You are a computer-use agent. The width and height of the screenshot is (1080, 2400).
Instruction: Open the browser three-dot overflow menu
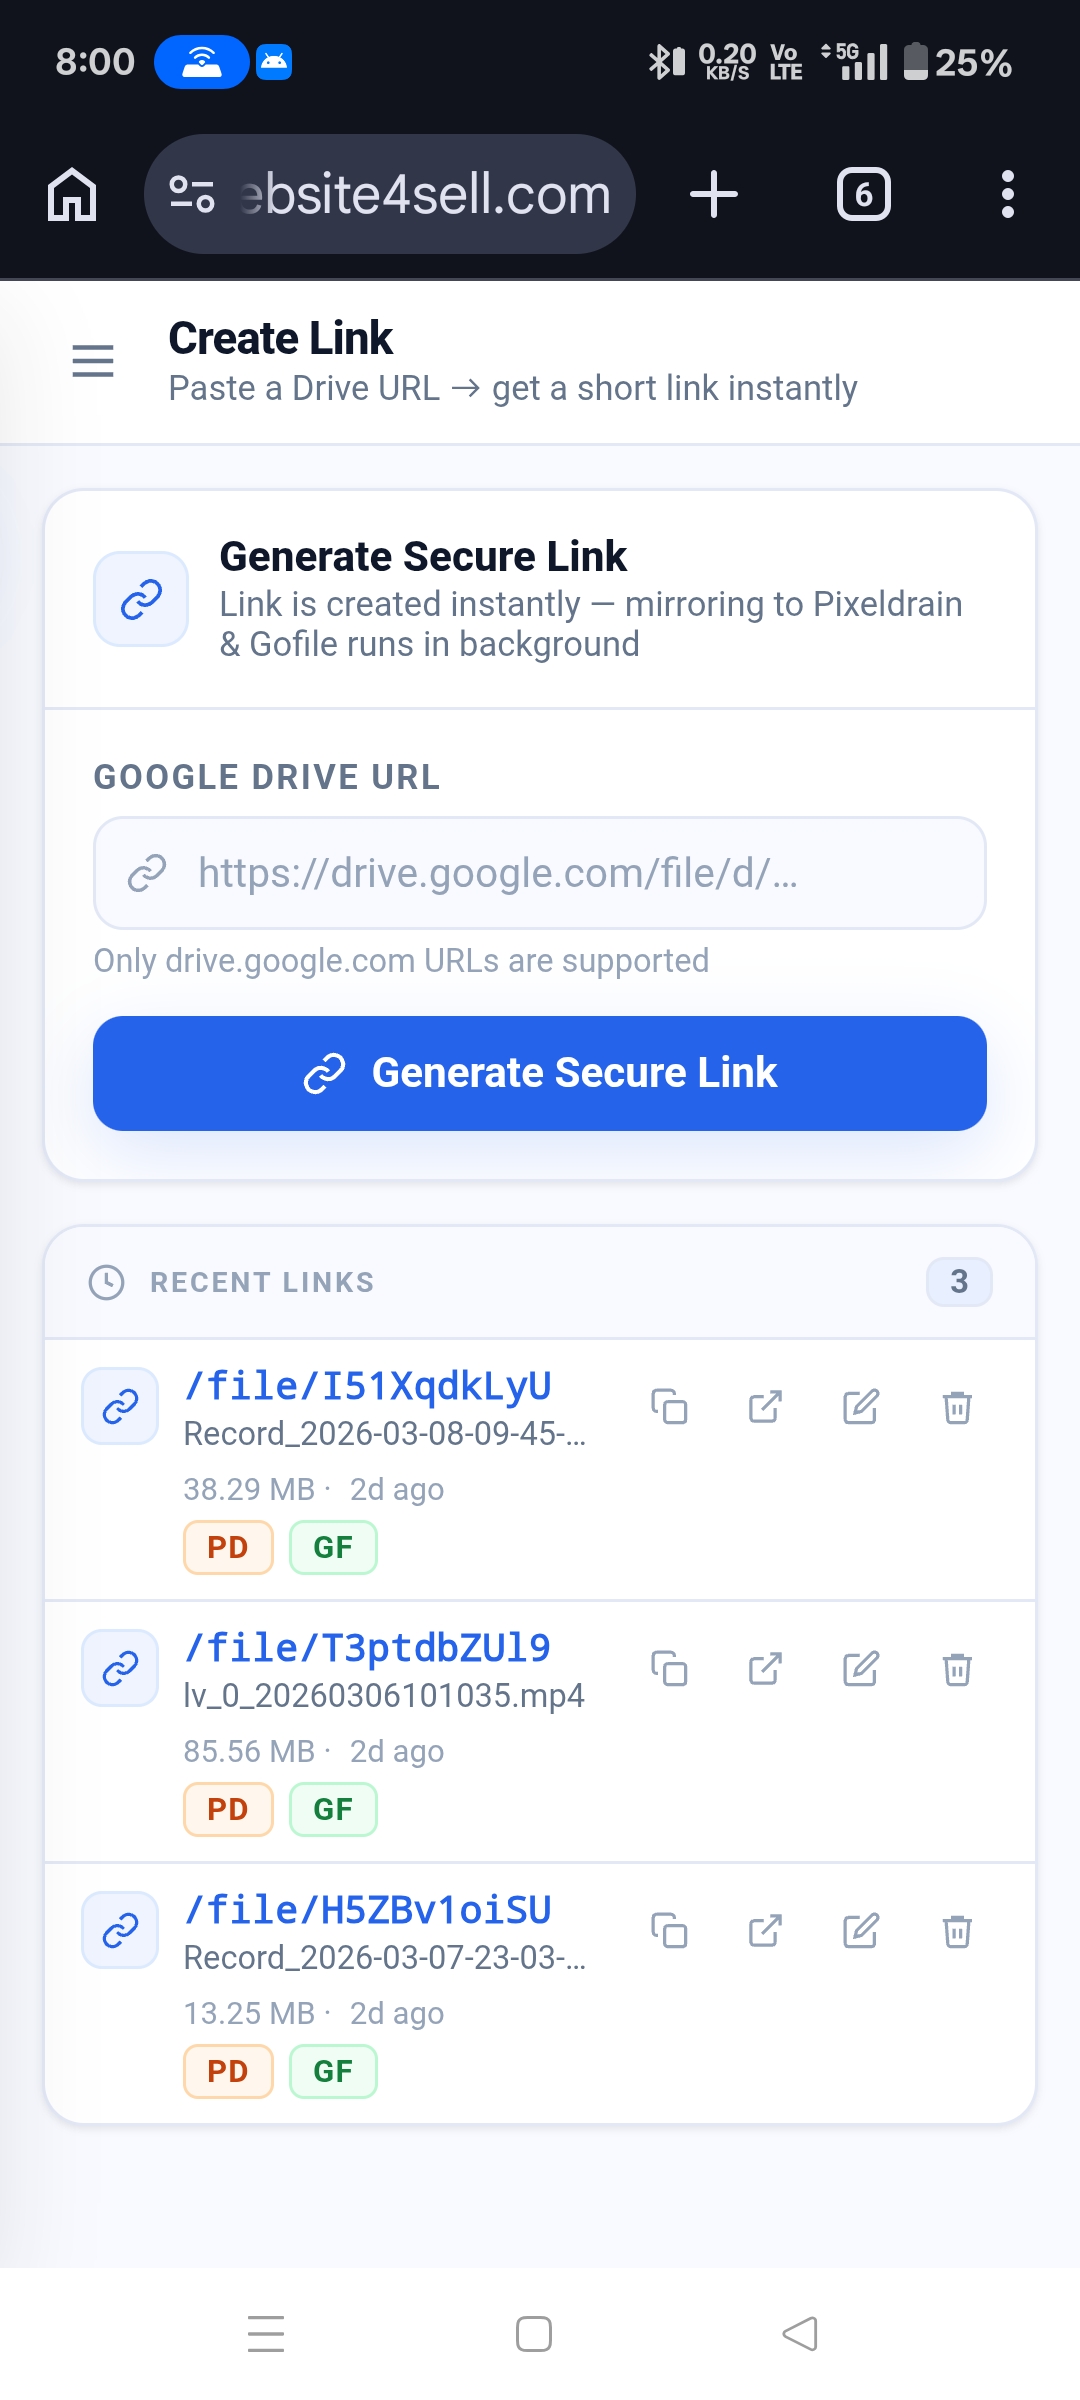click(x=1007, y=194)
